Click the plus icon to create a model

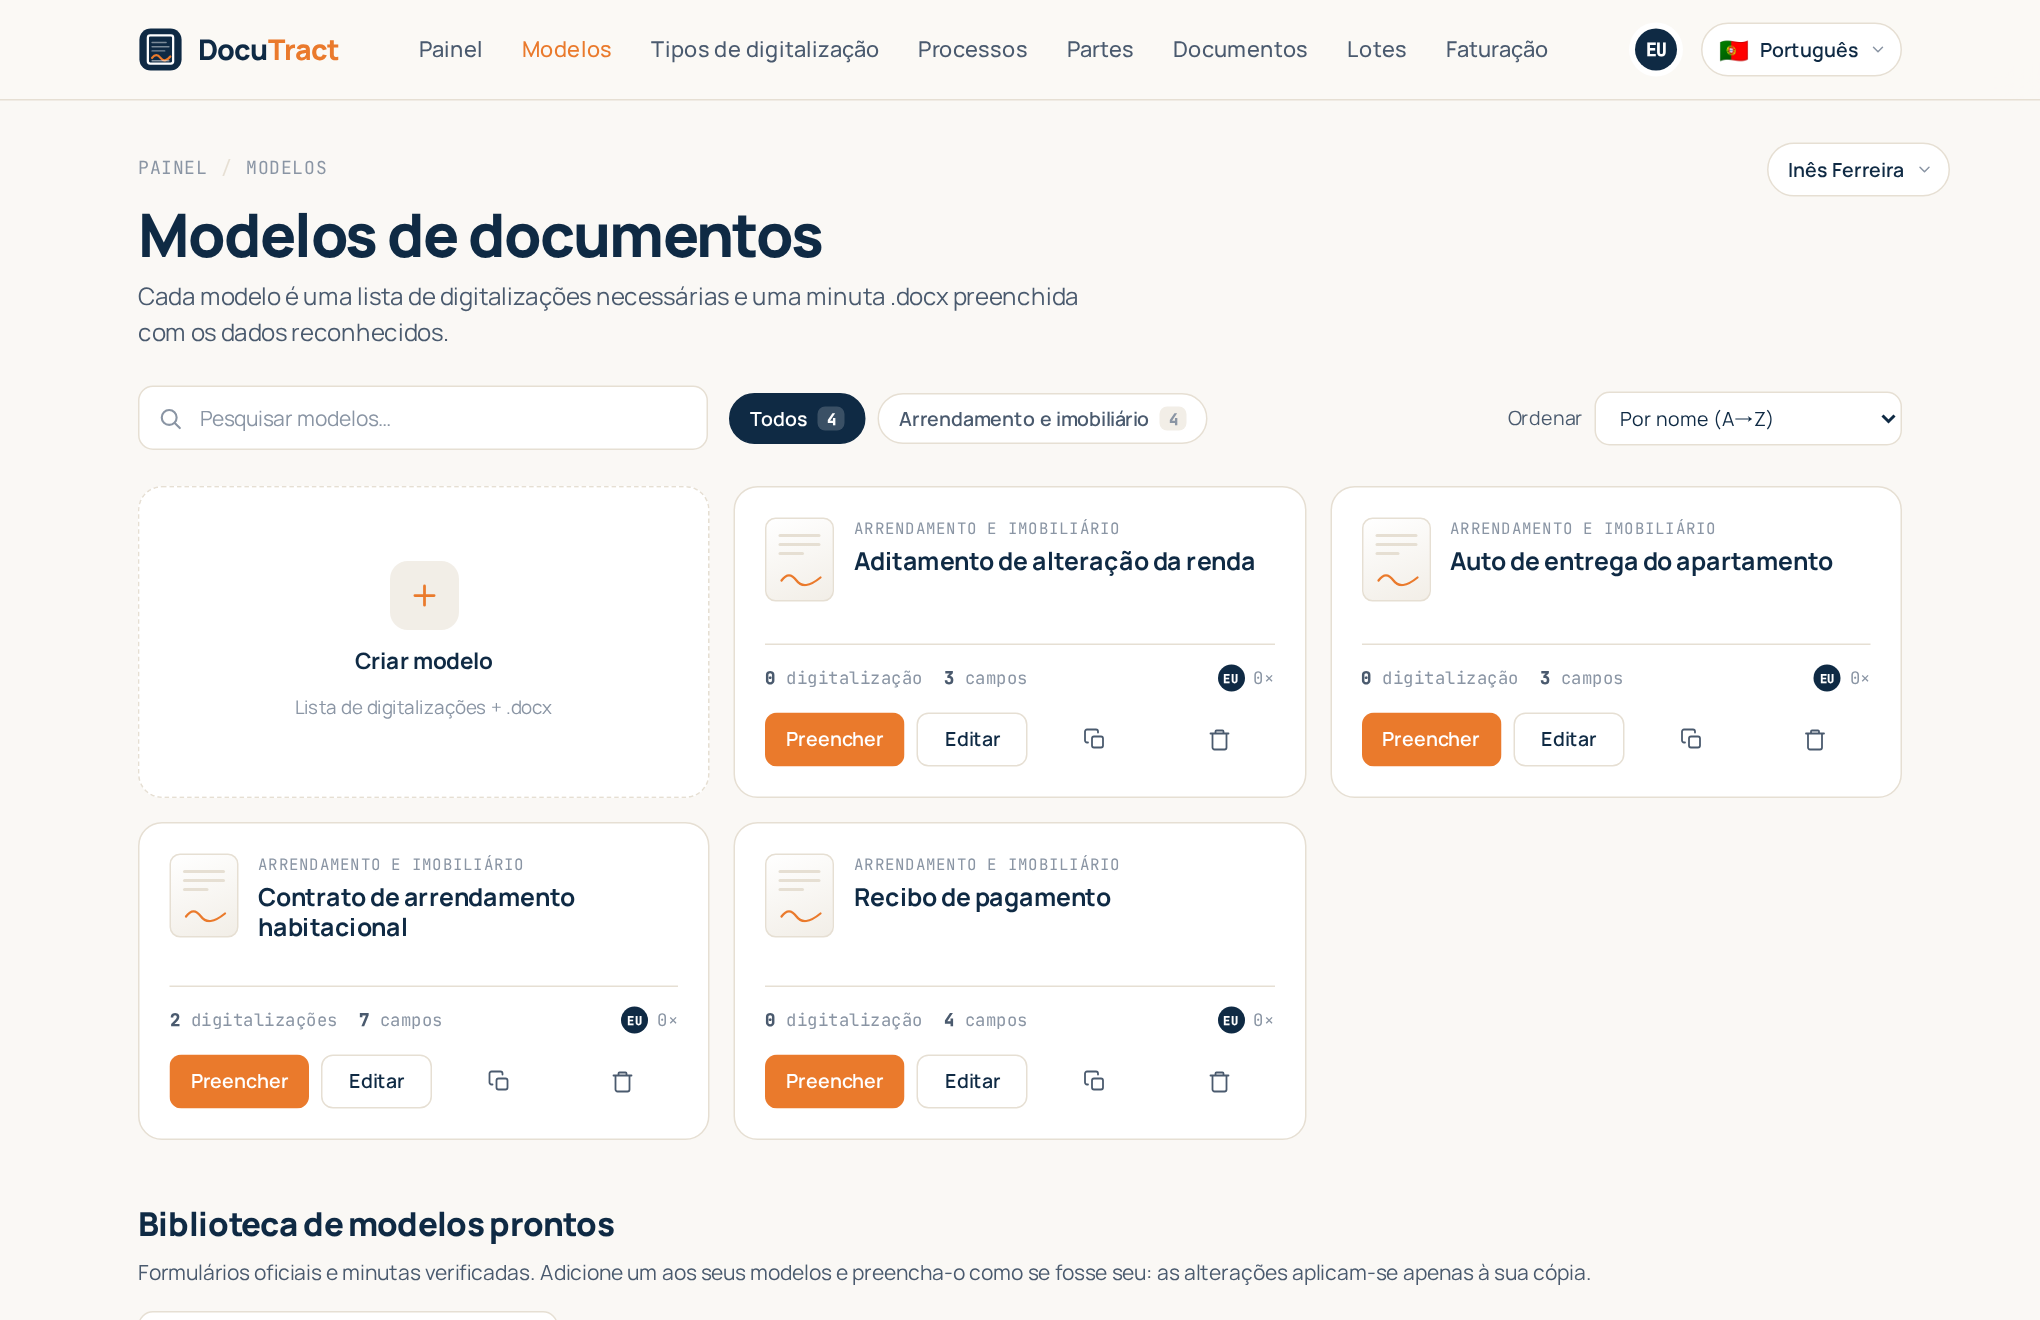424,595
